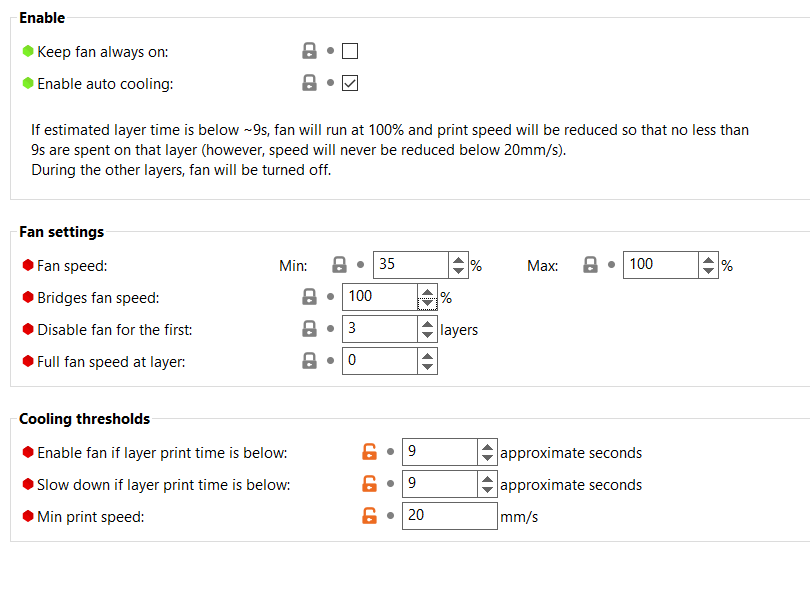The height and width of the screenshot is (592, 810).
Task: Click the lock icon for Full fan speed at layer
Action: [x=309, y=360]
